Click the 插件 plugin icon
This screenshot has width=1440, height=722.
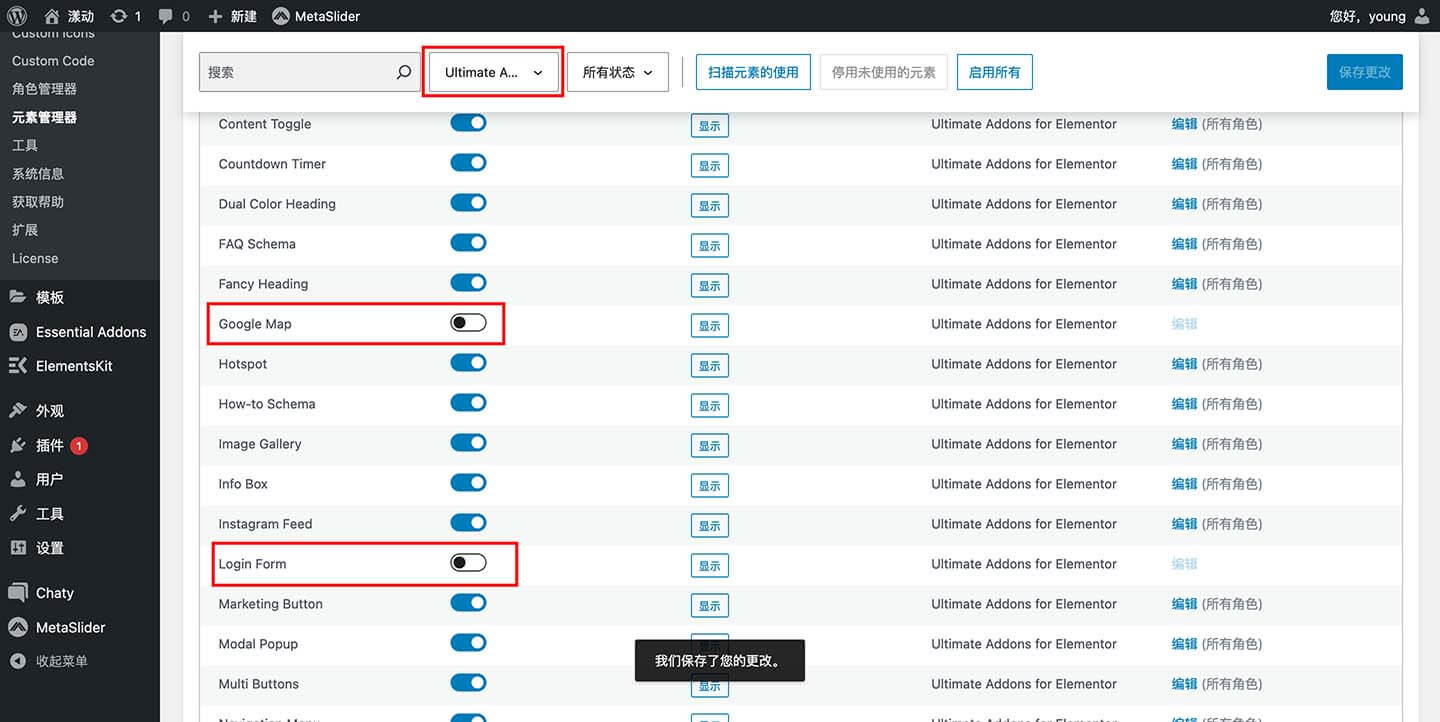18,445
